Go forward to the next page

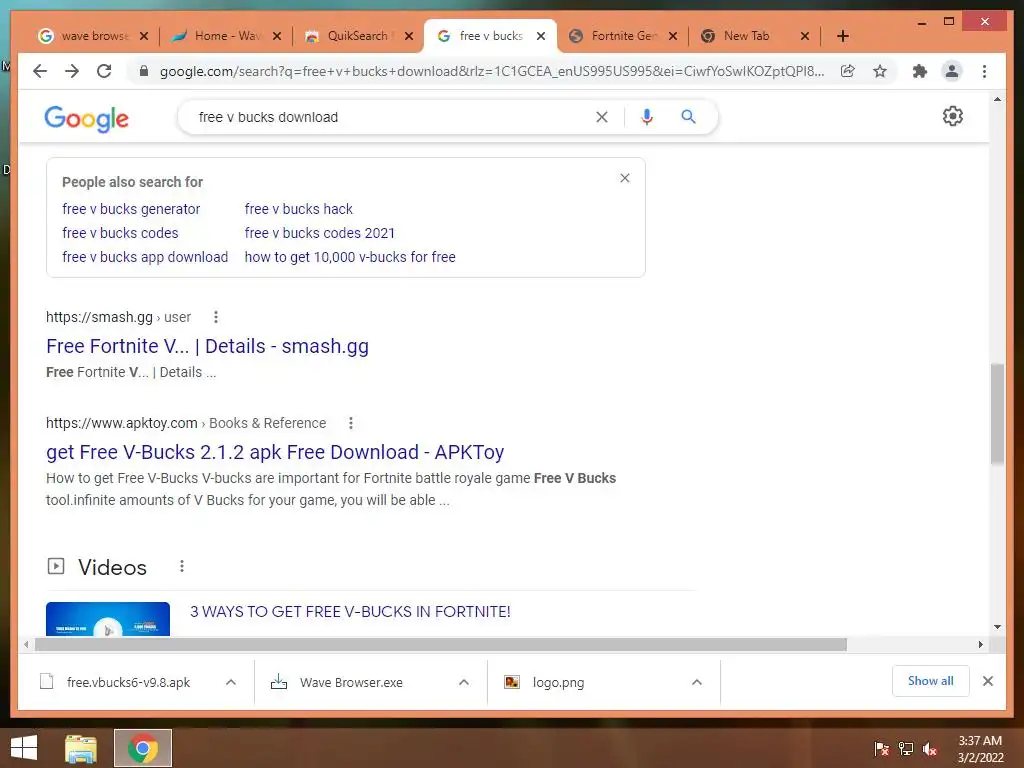(72, 71)
